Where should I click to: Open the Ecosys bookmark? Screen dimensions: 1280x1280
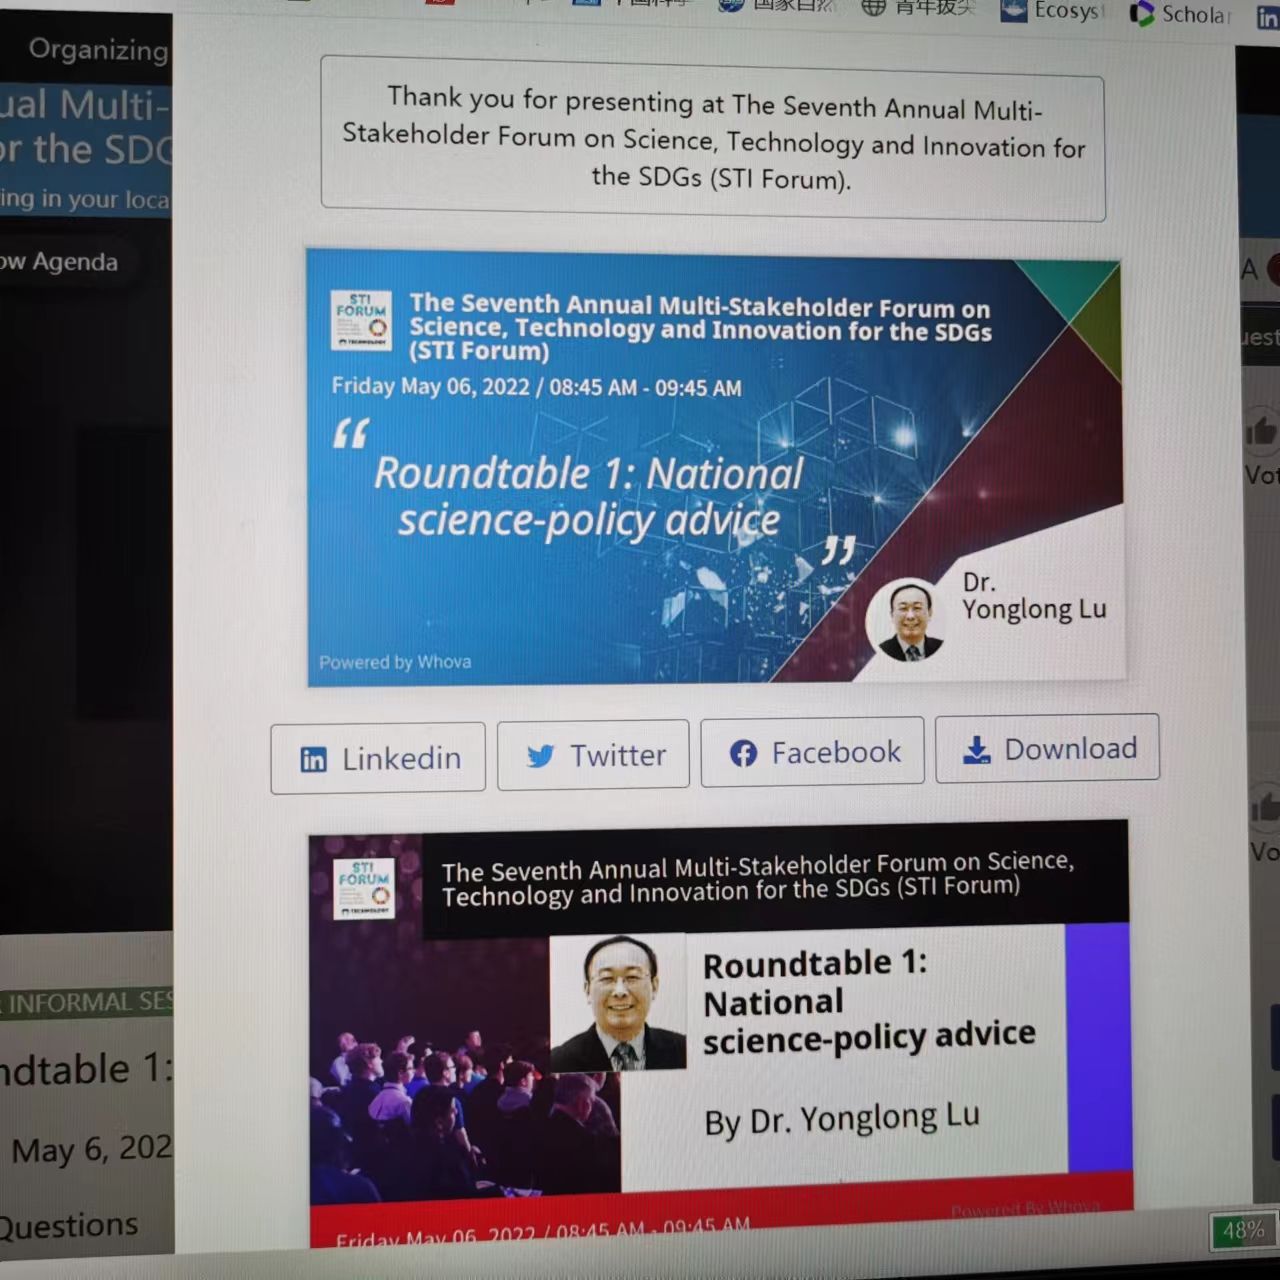tap(1054, 11)
